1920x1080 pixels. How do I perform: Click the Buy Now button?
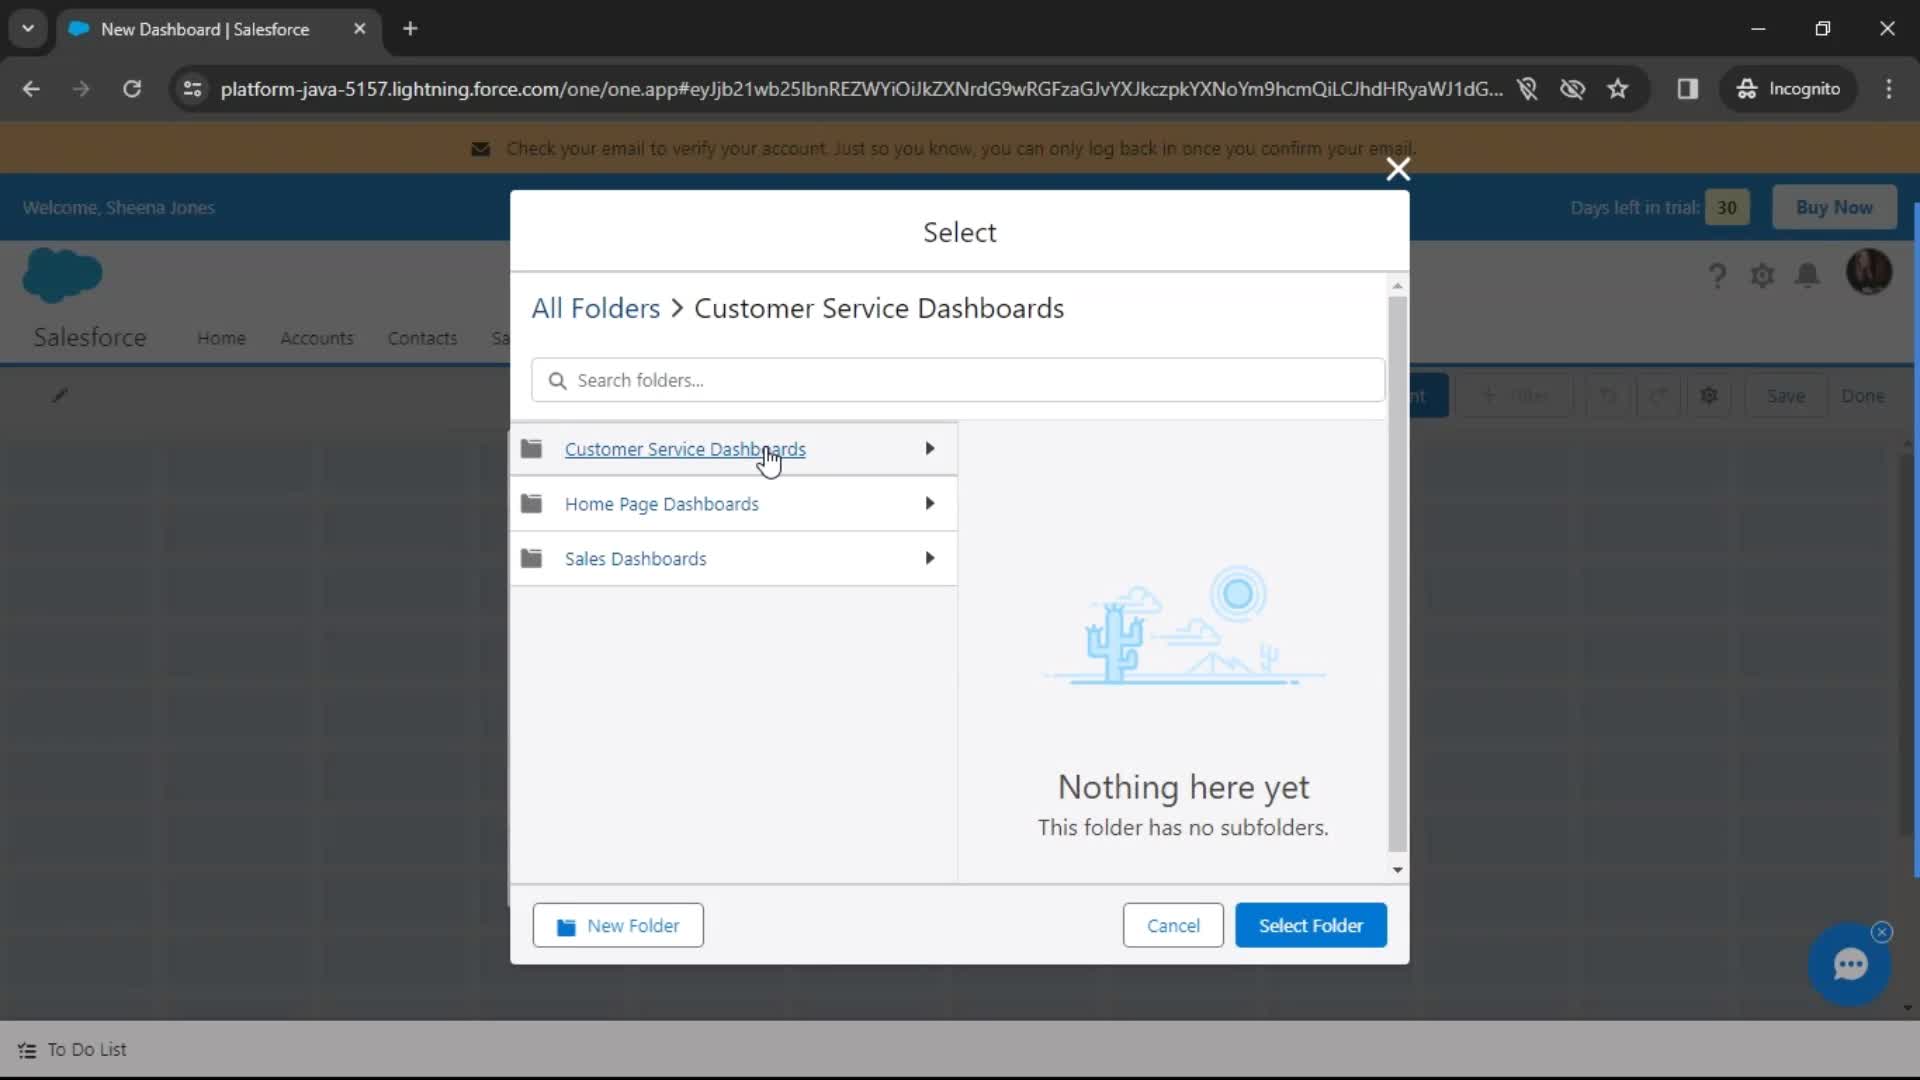1834,207
